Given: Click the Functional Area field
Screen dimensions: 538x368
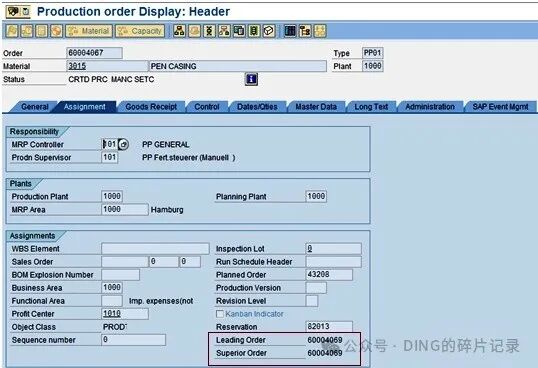Looking at the screenshot, I should [112, 300].
